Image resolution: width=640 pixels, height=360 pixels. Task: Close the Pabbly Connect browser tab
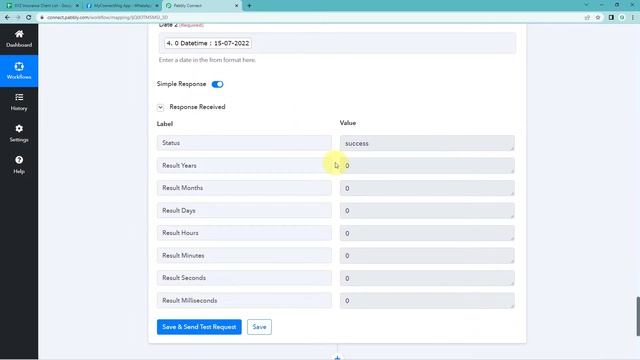236,6
